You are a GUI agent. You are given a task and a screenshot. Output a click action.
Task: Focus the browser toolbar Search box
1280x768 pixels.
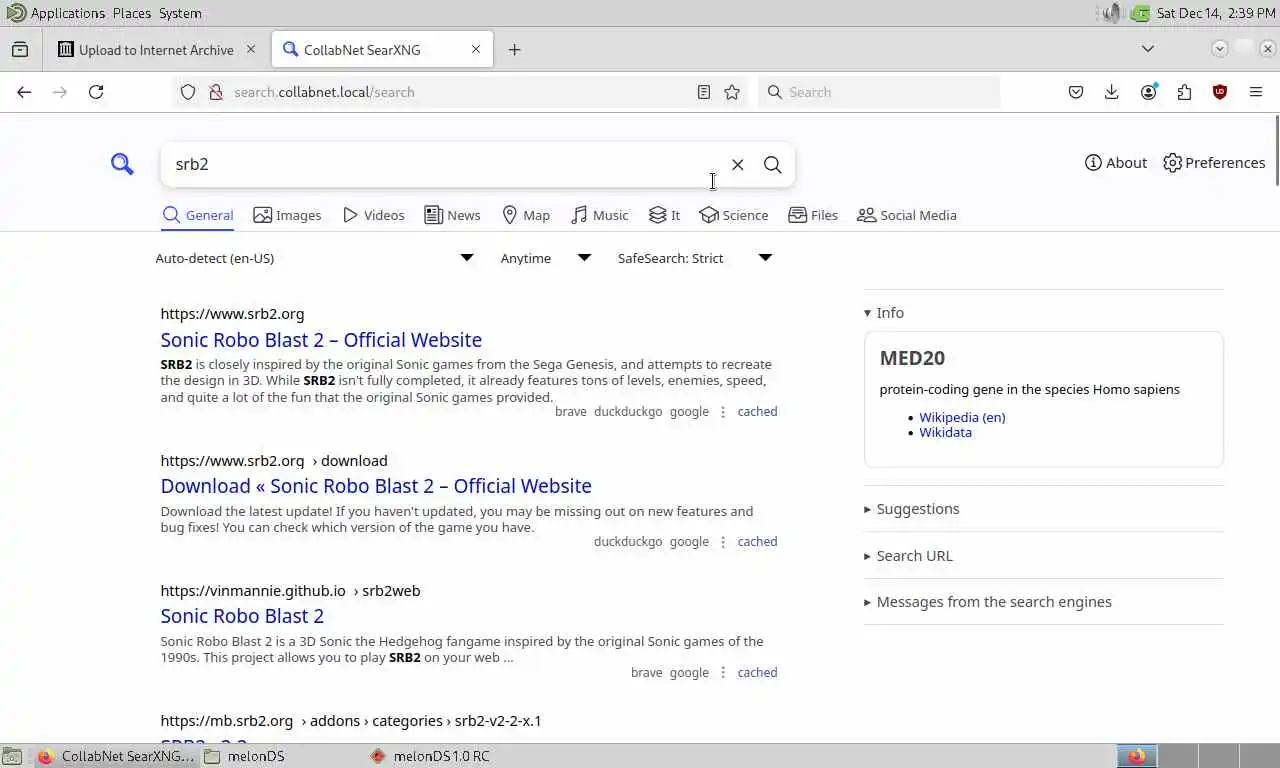point(879,92)
